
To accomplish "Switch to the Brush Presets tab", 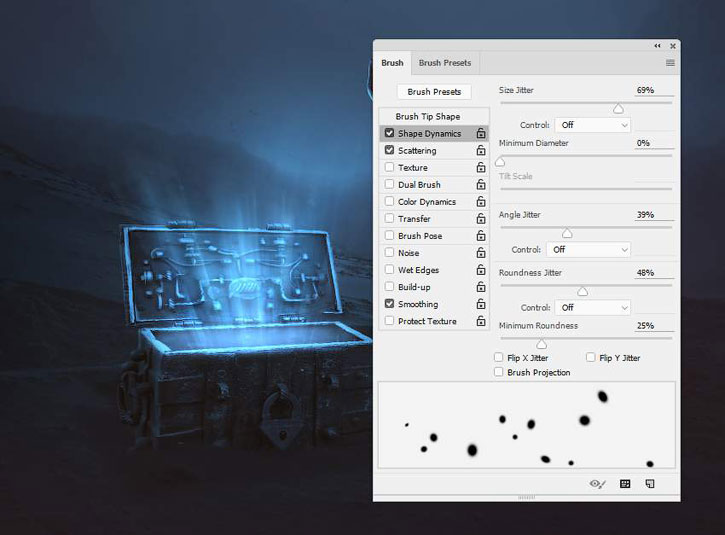I will (445, 63).
